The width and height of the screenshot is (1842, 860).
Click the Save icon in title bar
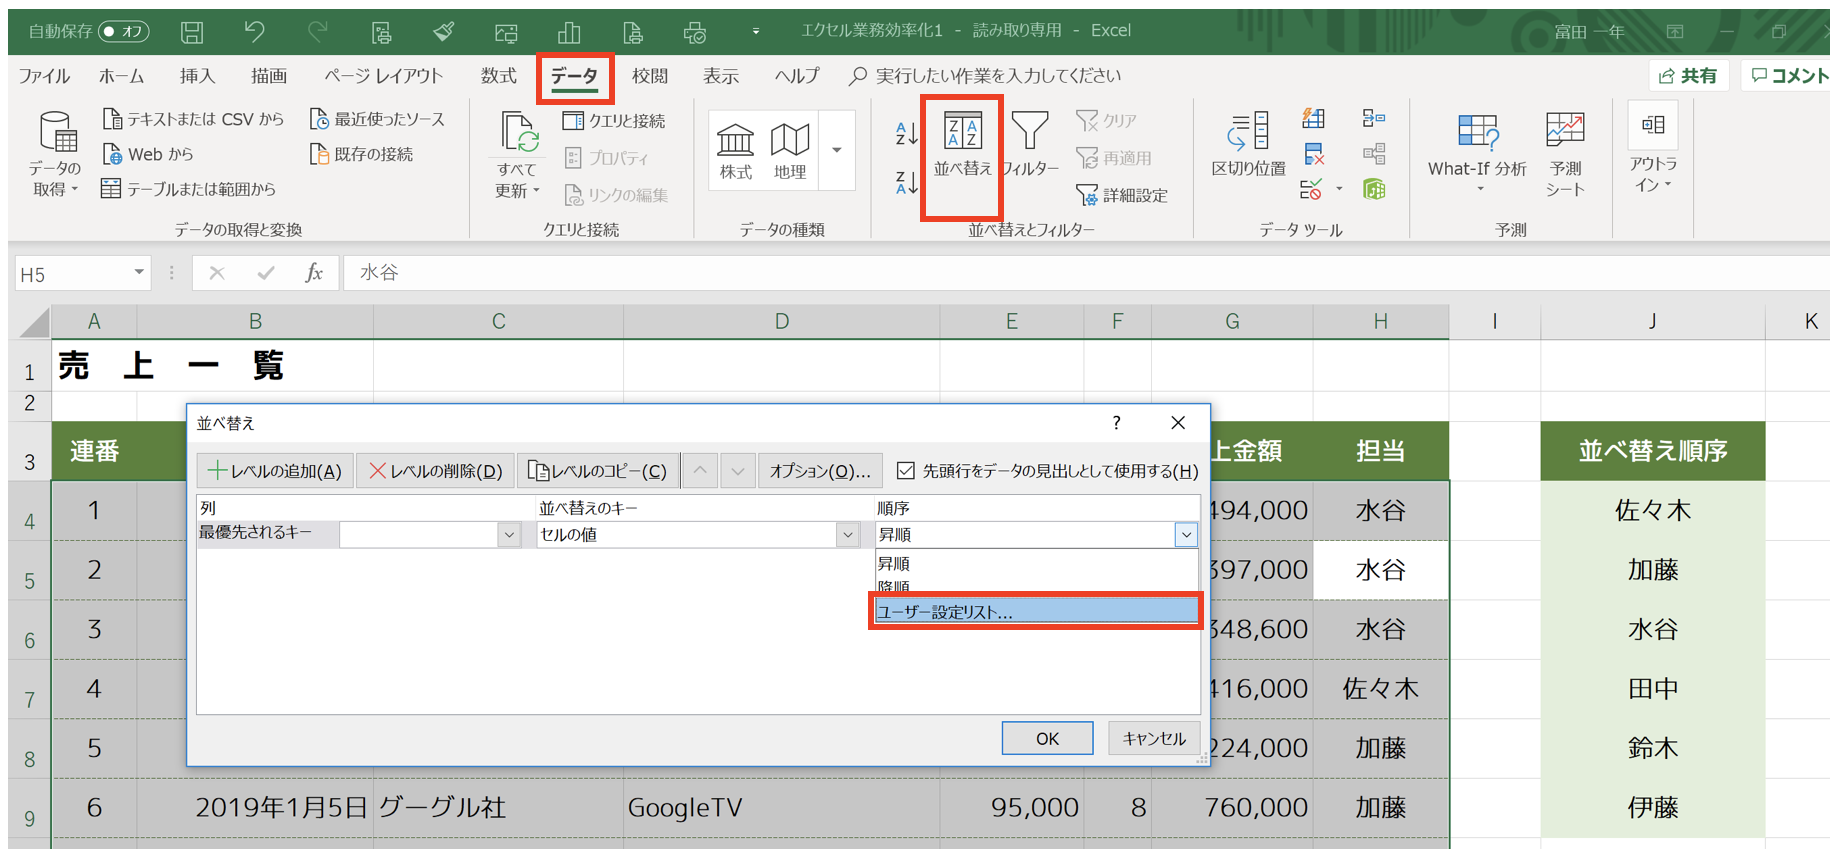click(192, 32)
